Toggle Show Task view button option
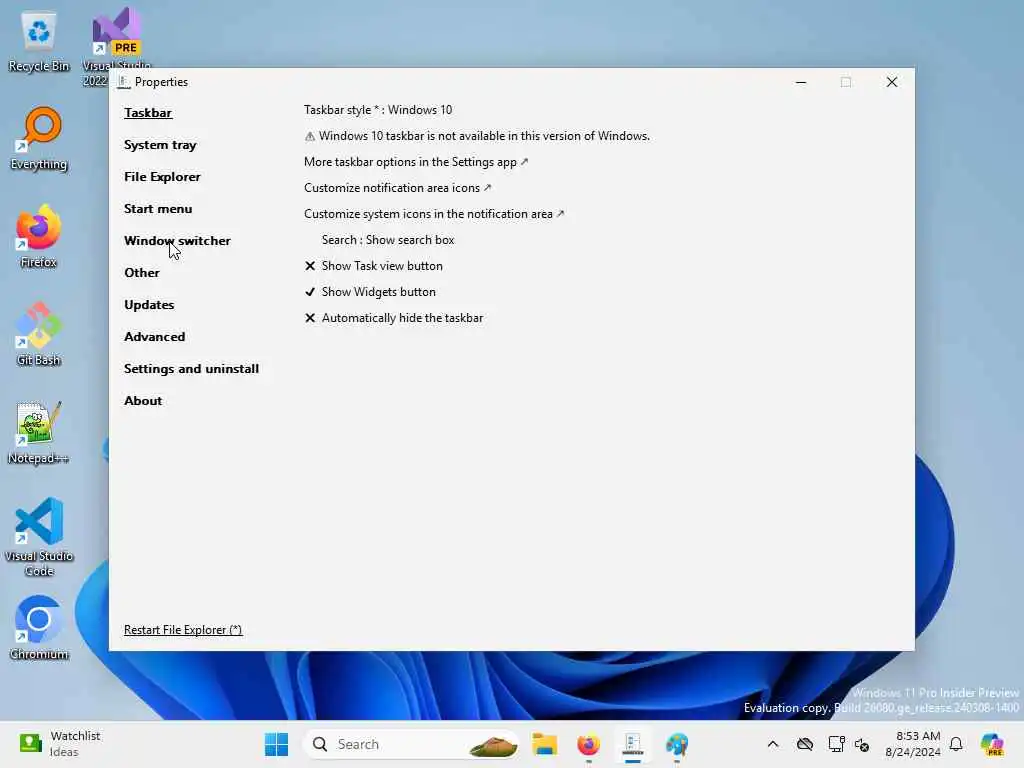Screen dimensions: 1024x768 374,266
